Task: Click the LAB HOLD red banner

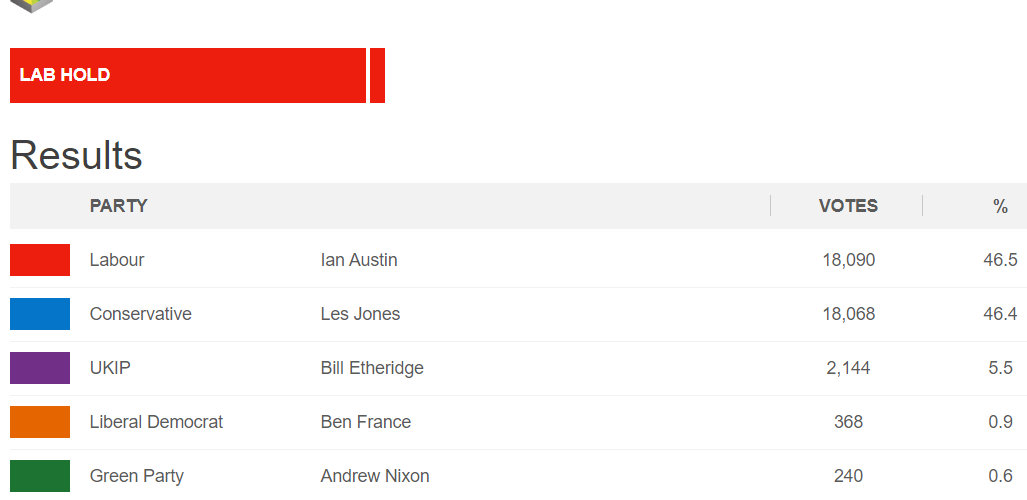Action: [x=188, y=75]
